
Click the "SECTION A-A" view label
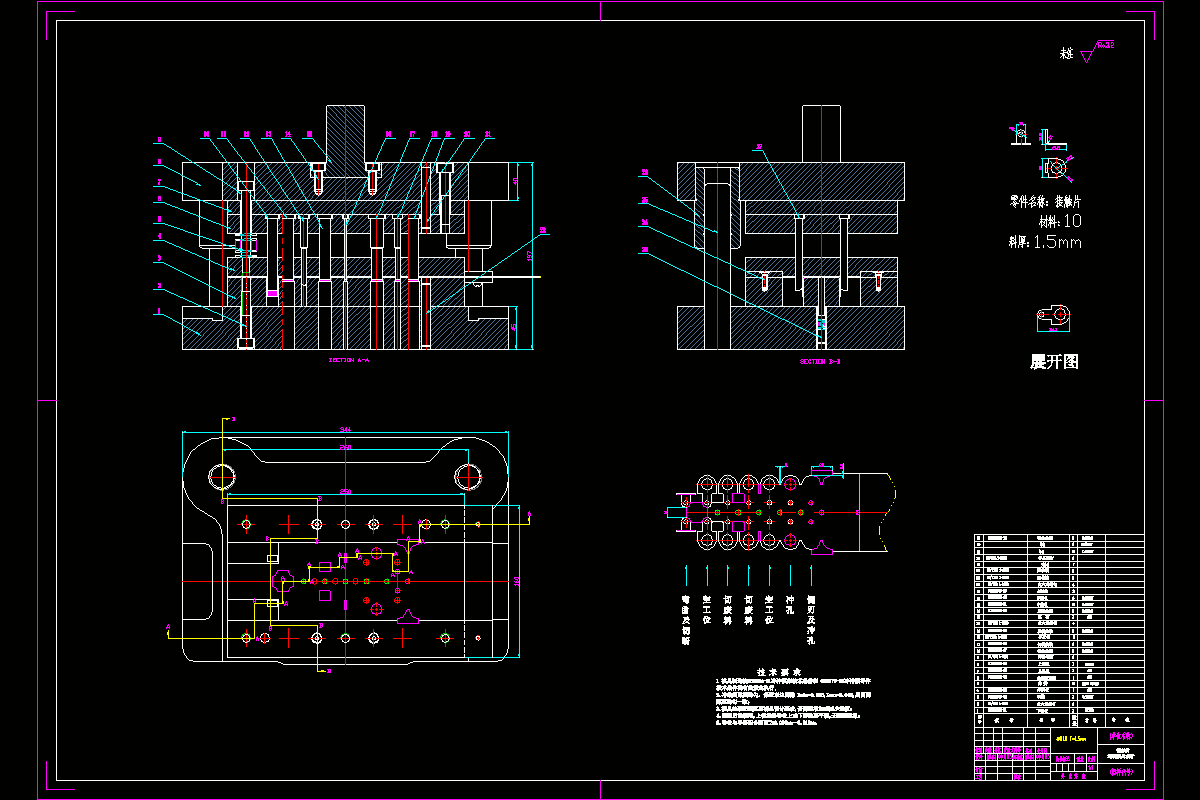pyautogui.click(x=349, y=359)
